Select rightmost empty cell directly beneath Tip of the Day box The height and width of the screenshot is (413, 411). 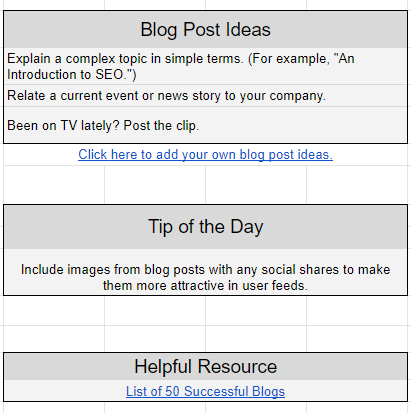point(357,311)
